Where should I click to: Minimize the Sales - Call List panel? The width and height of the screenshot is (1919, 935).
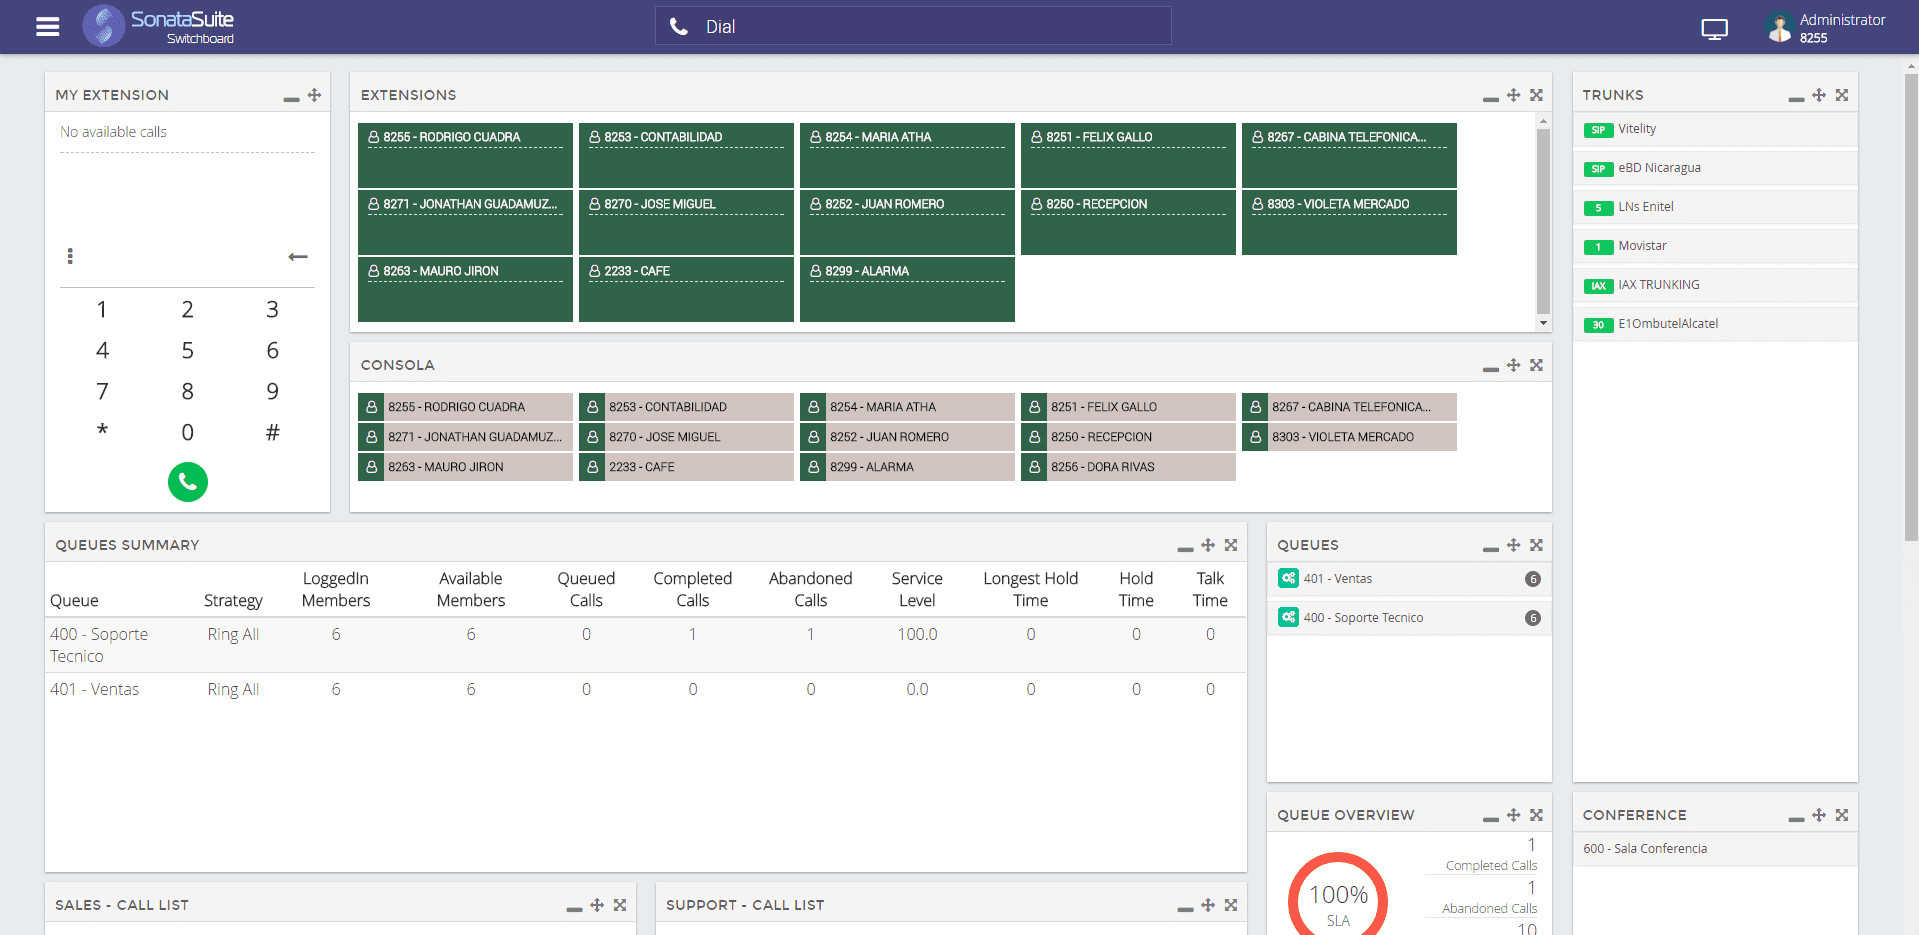tap(574, 908)
